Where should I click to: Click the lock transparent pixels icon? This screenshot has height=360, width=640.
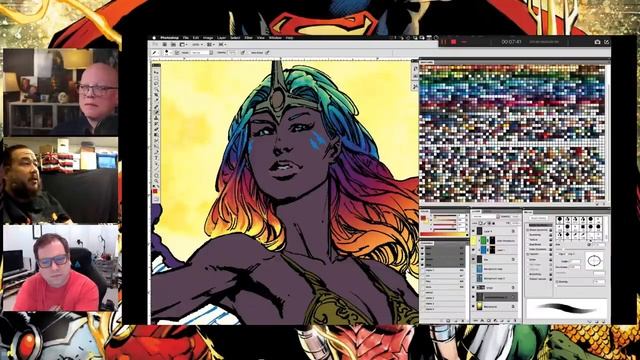pos(481,223)
